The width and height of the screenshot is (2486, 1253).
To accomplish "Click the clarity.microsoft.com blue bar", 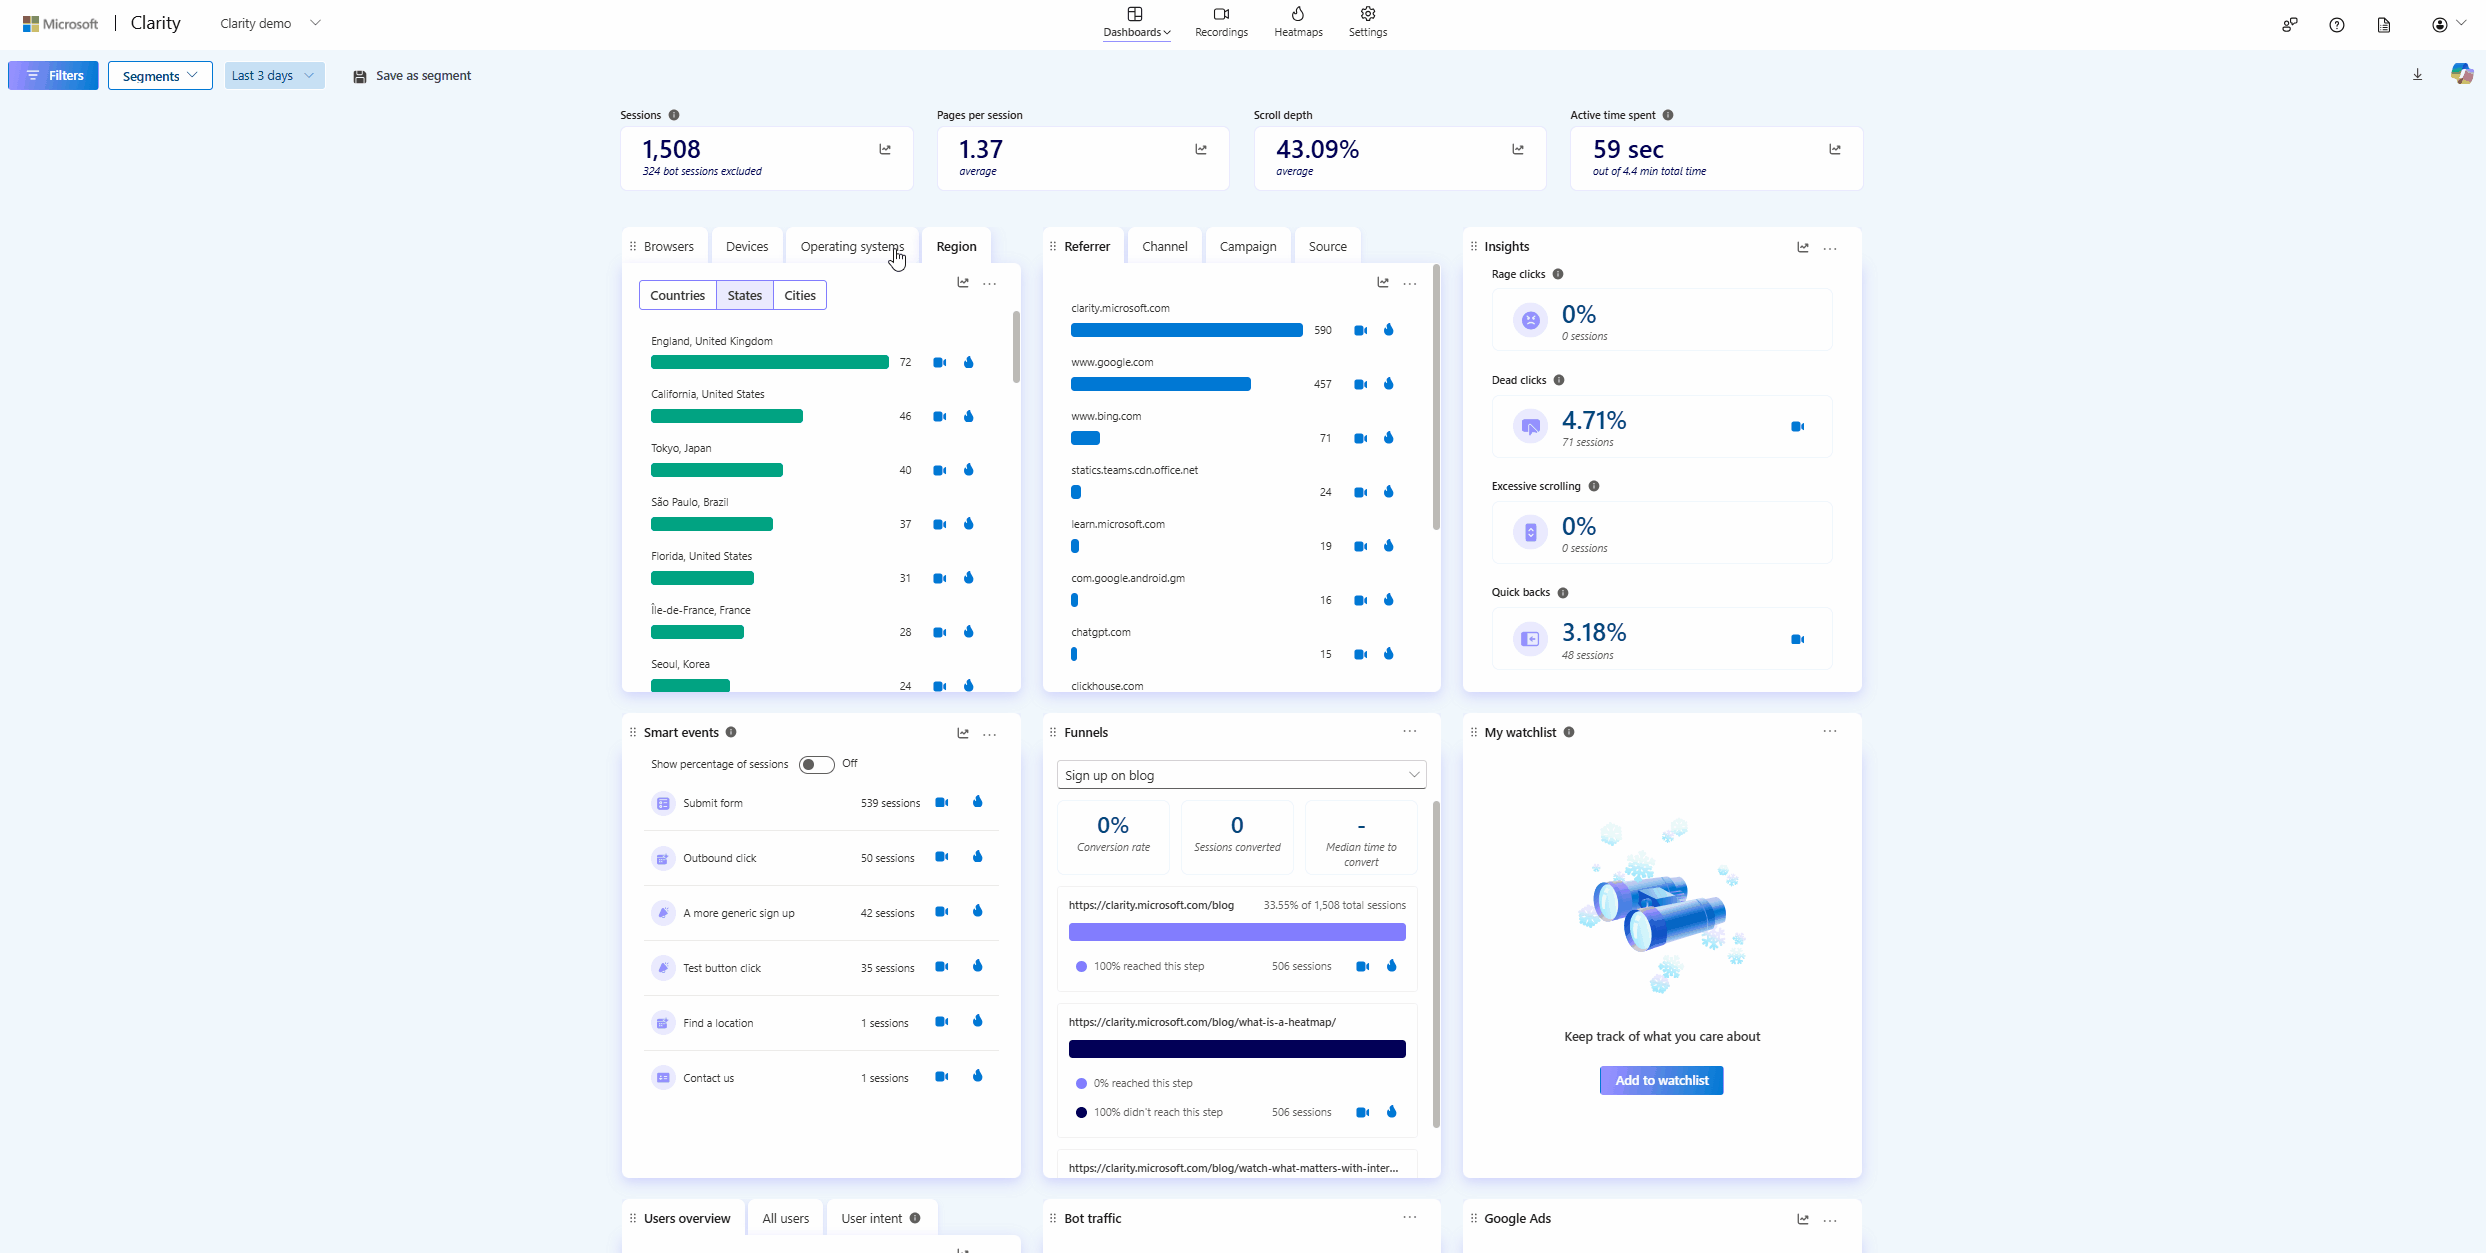I will pos(1187,330).
